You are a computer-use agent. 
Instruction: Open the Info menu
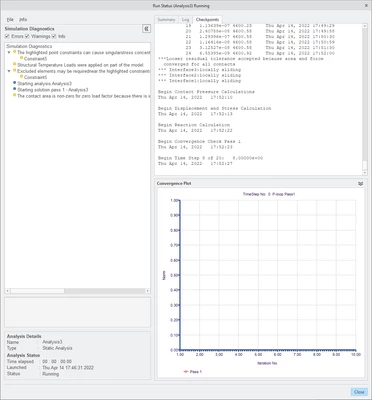[x=23, y=20]
